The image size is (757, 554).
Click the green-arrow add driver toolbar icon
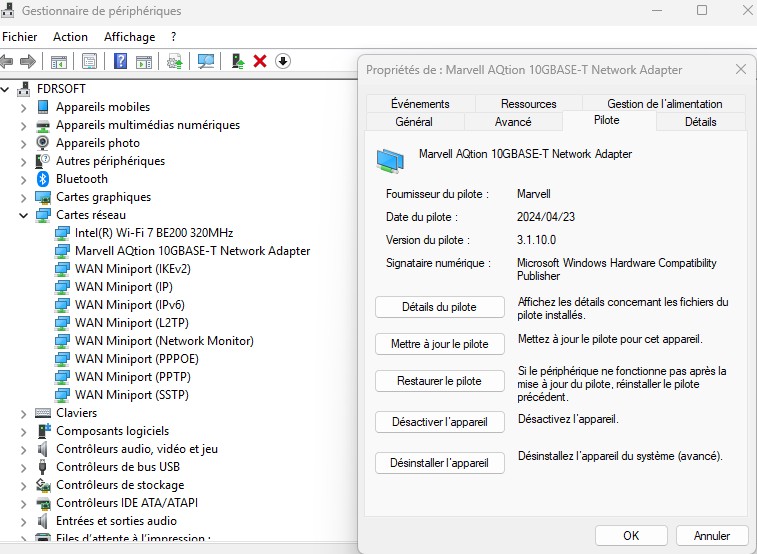(x=237, y=62)
